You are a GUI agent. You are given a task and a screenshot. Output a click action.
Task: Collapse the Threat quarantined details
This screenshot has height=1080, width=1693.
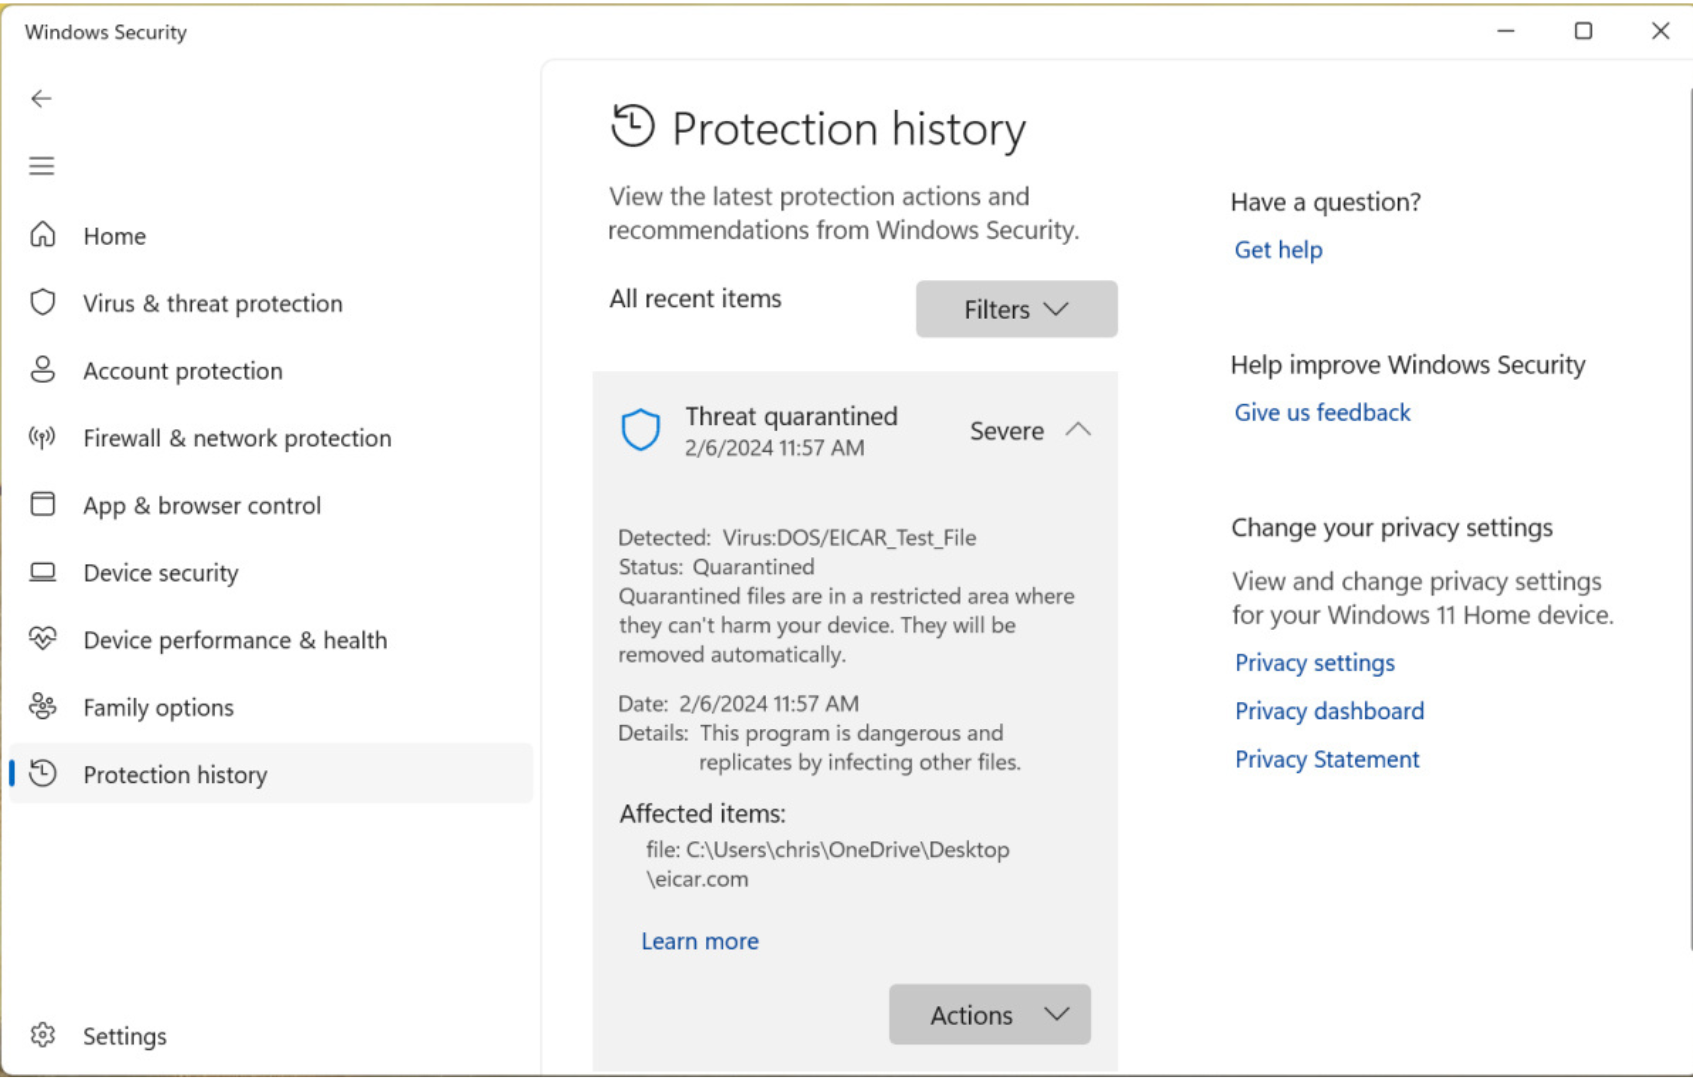pyautogui.click(x=1079, y=430)
